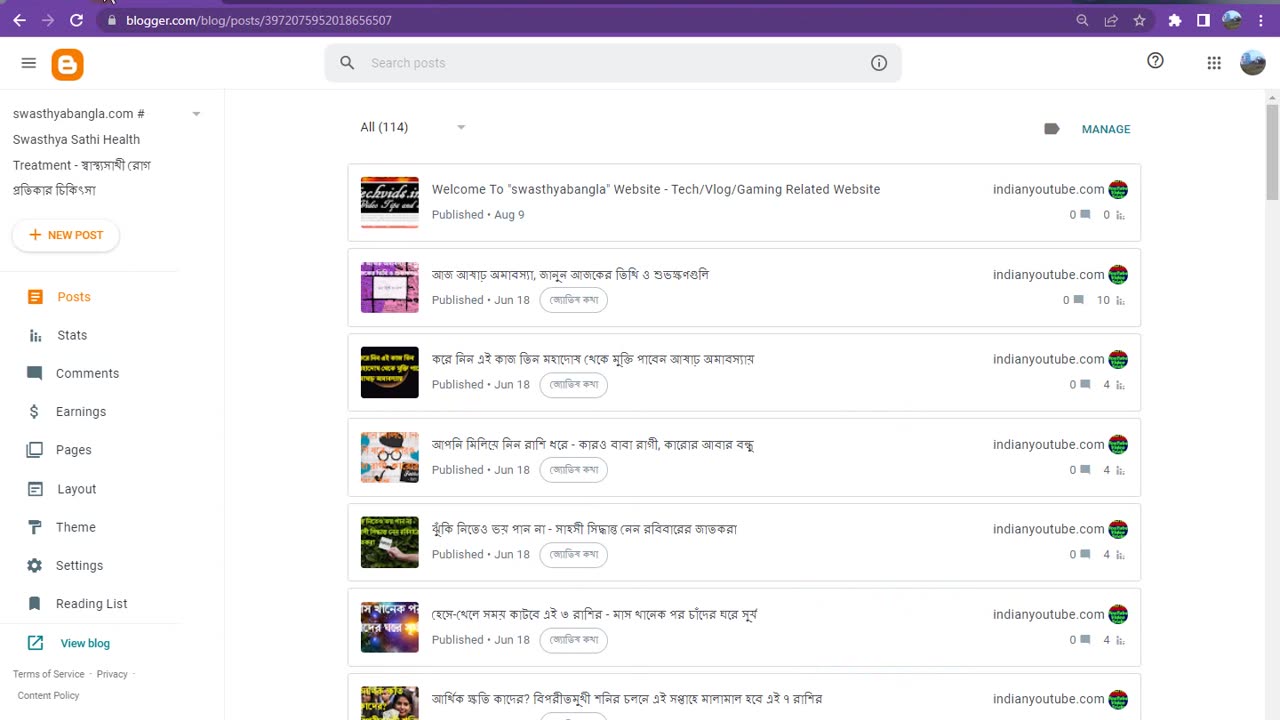Reload the page in browser
Image resolution: width=1280 pixels, height=720 pixels.
76,20
